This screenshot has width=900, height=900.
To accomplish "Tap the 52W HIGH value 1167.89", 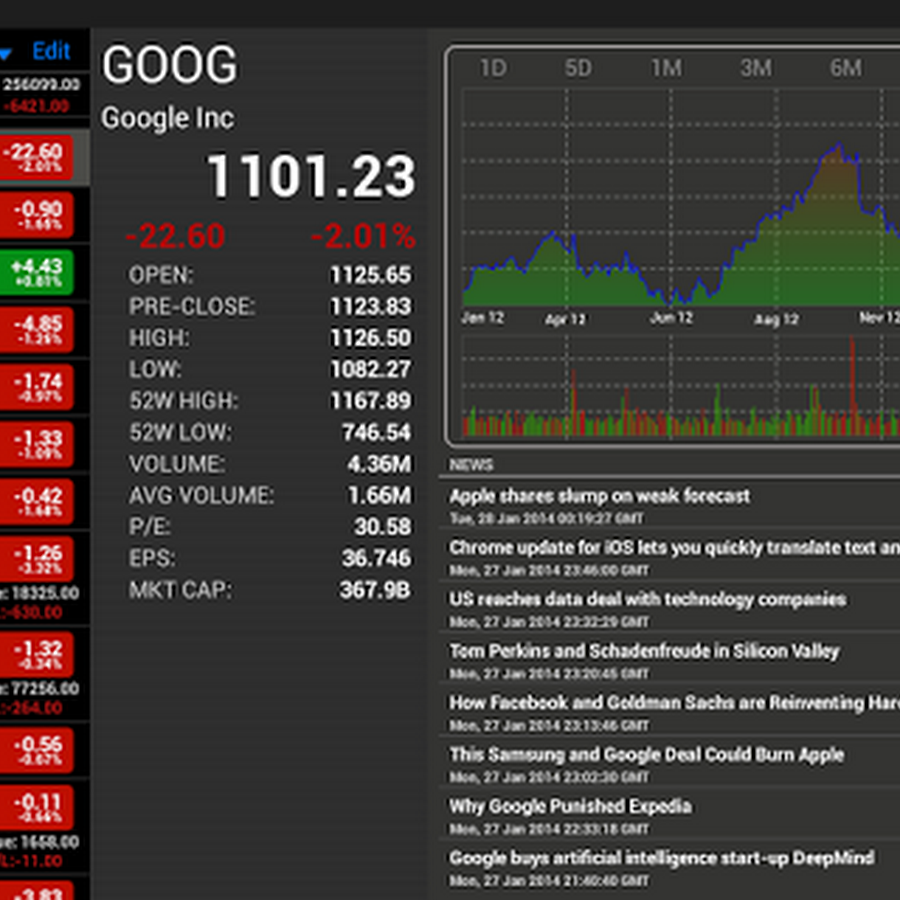I will [371, 401].
